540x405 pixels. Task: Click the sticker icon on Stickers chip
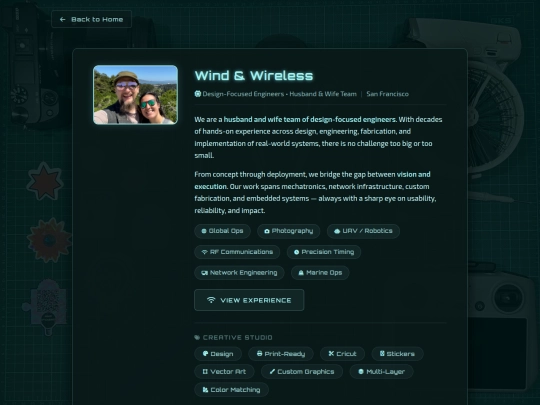coord(382,353)
